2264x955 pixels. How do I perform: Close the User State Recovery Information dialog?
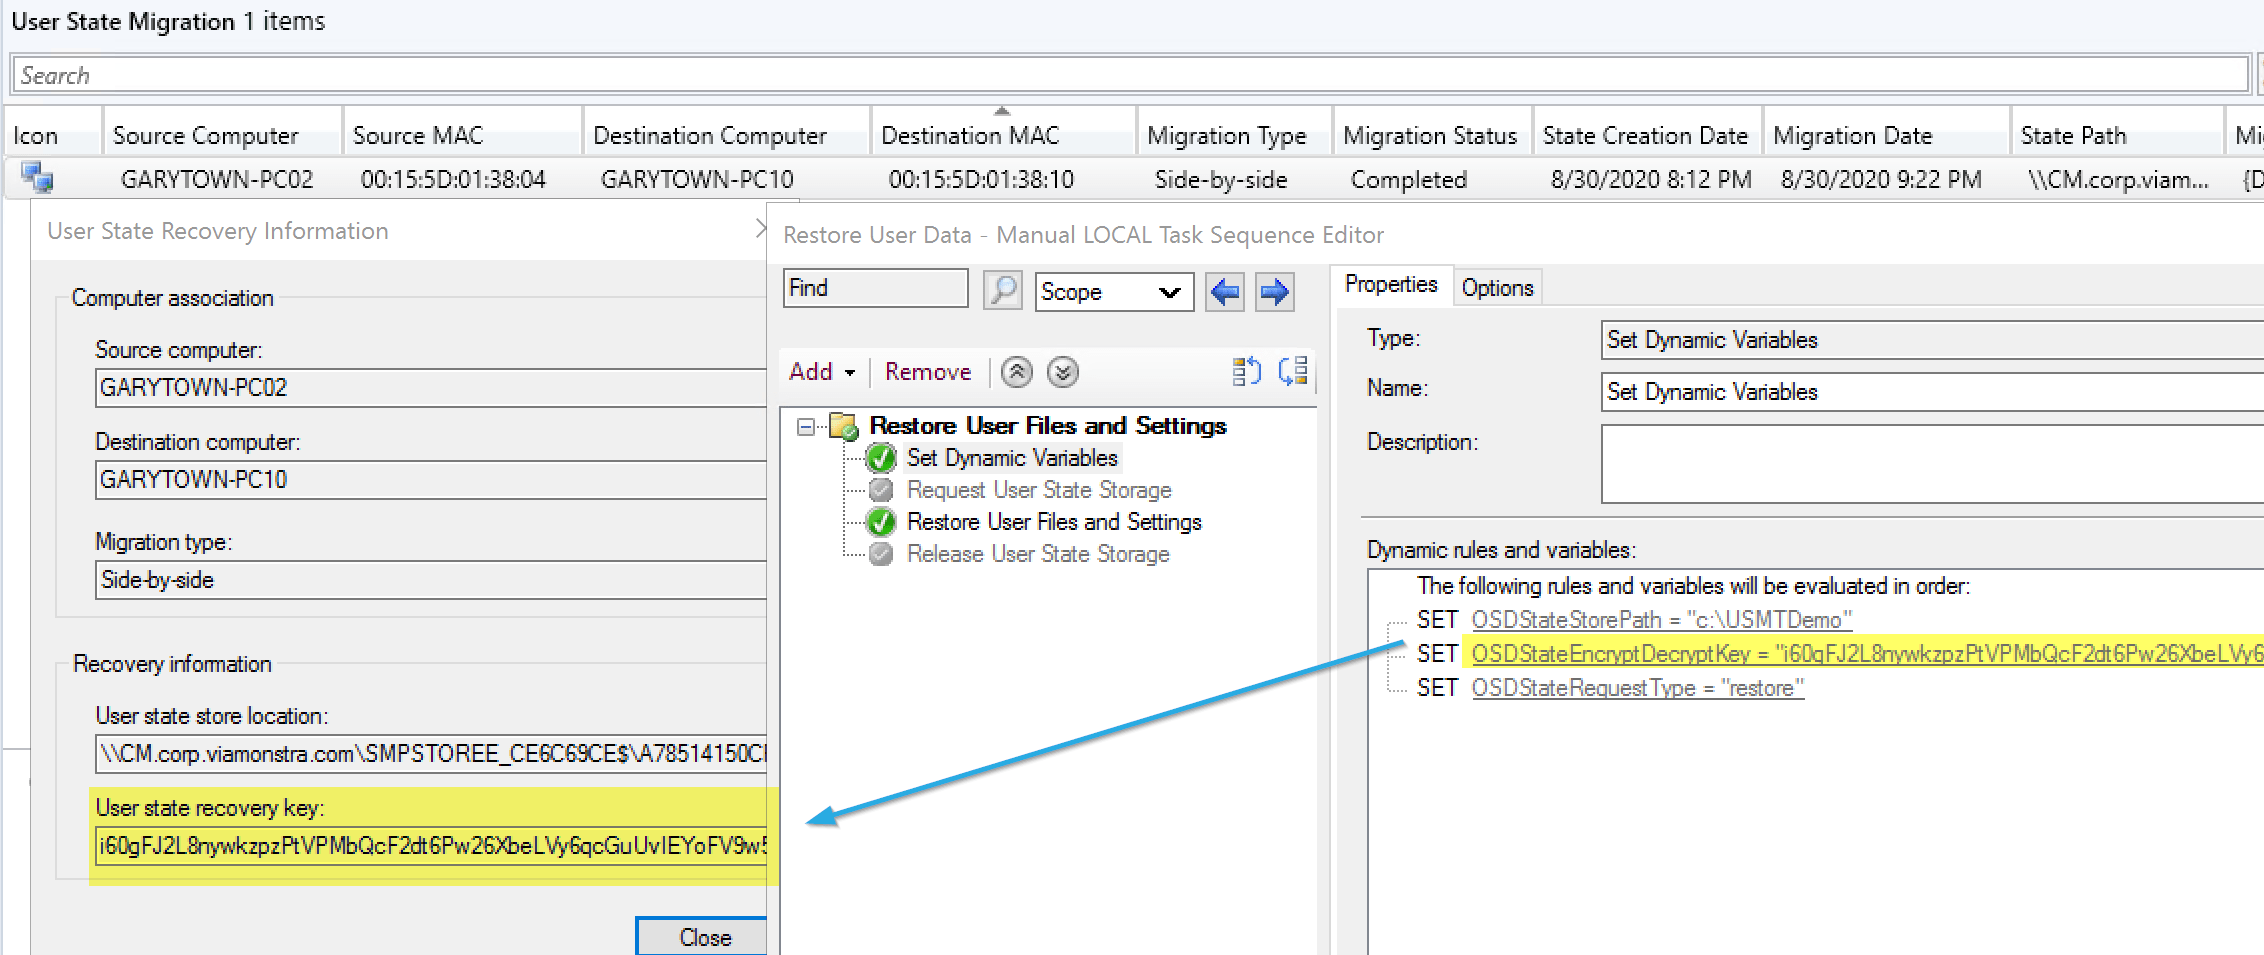tap(704, 937)
